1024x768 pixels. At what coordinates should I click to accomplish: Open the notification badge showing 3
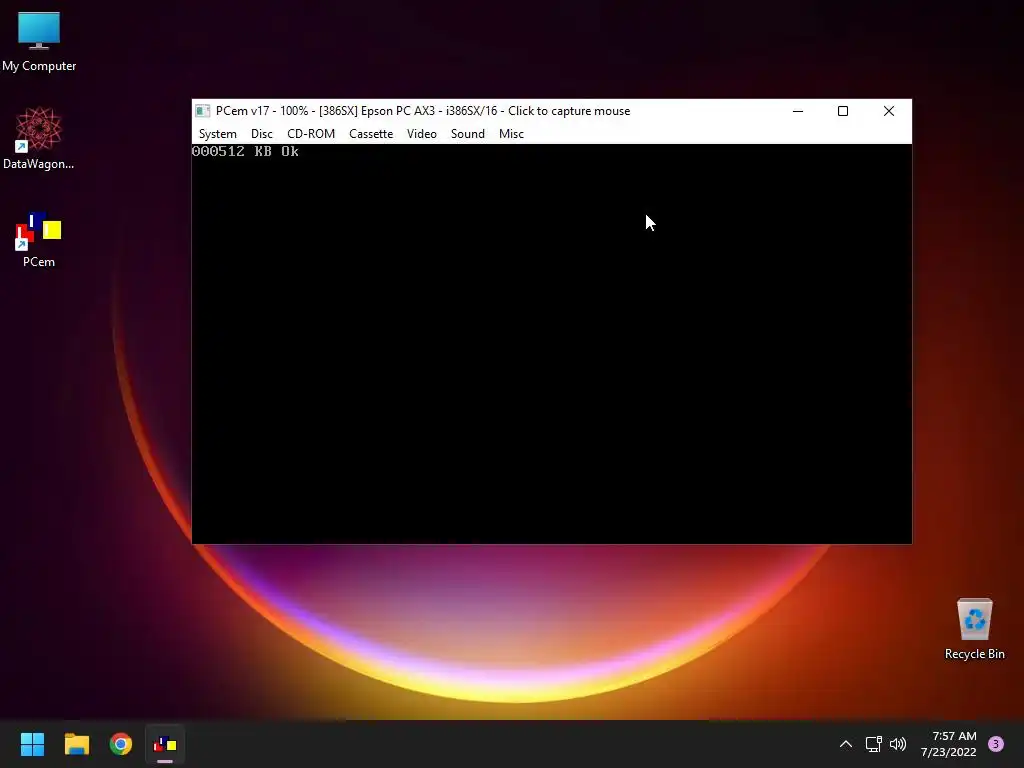coord(996,744)
